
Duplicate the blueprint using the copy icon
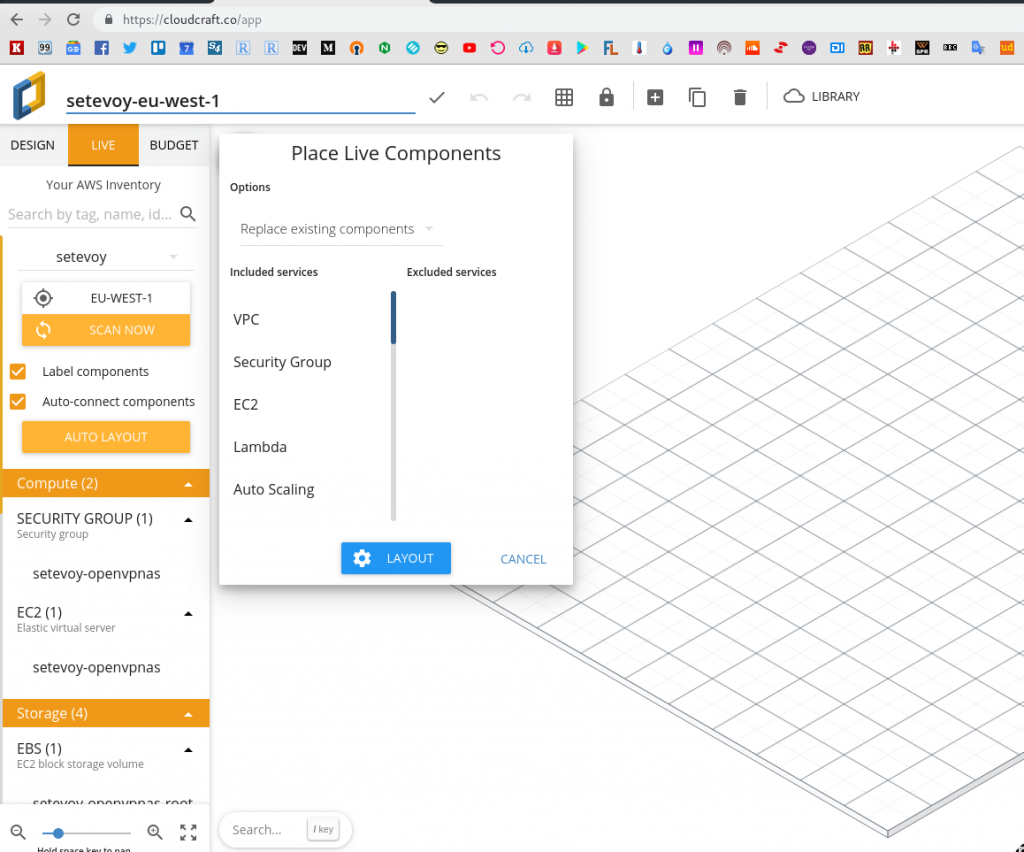697,96
